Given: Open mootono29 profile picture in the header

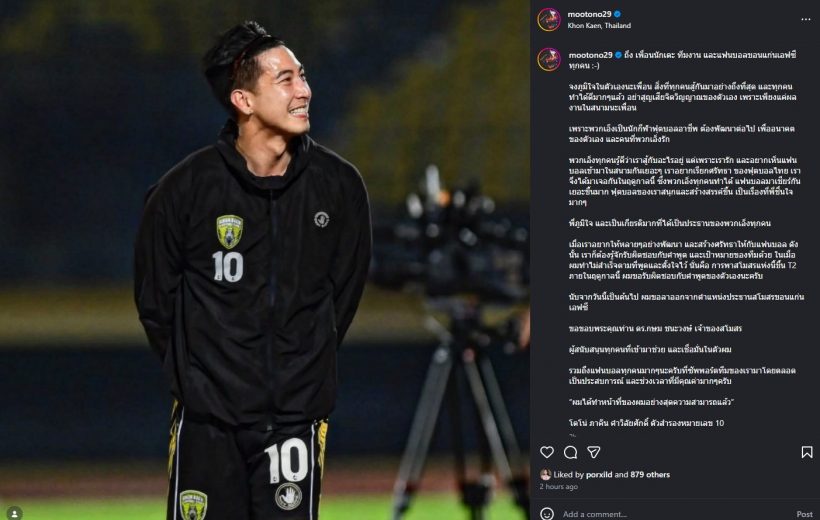Looking at the screenshot, I should click(x=549, y=19).
